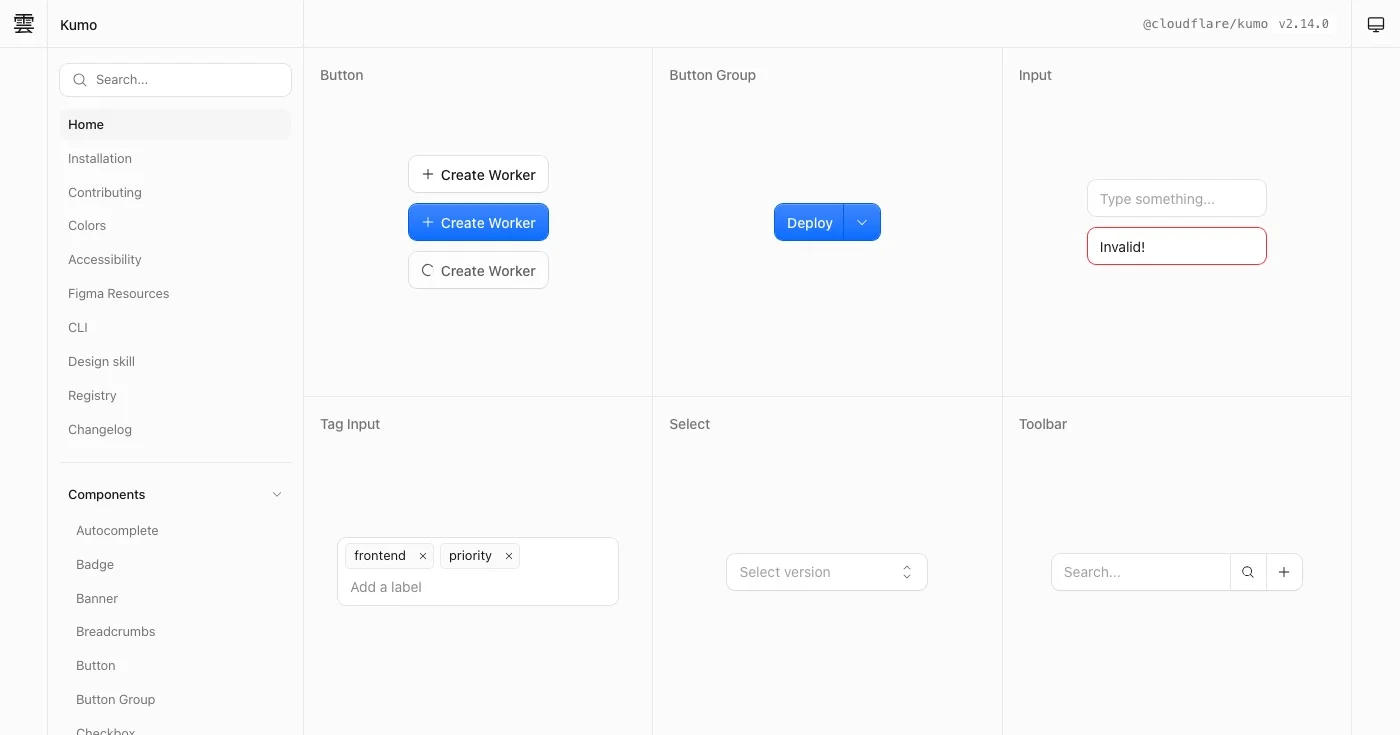Image resolution: width=1400 pixels, height=735 pixels.
Task: Click the Tag Input card heading
Action: pos(350,424)
